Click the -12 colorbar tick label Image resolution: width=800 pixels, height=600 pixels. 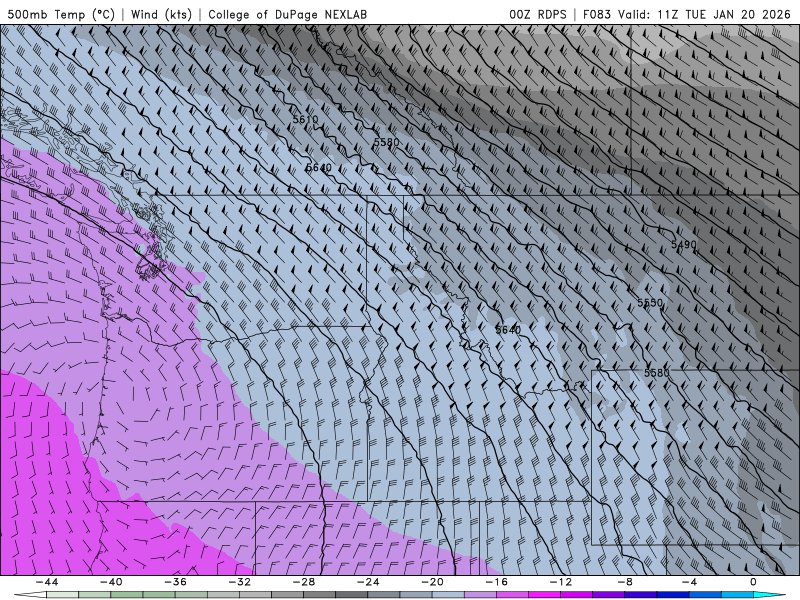[x=561, y=582]
